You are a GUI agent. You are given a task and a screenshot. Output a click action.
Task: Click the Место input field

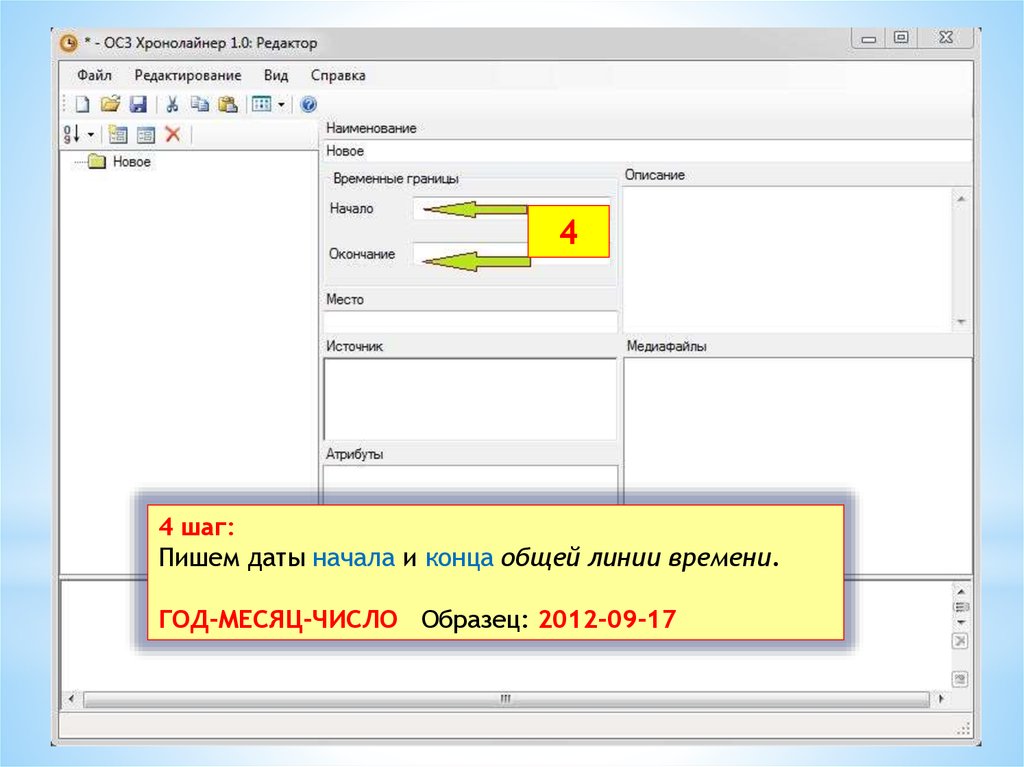[x=470, y=321]
